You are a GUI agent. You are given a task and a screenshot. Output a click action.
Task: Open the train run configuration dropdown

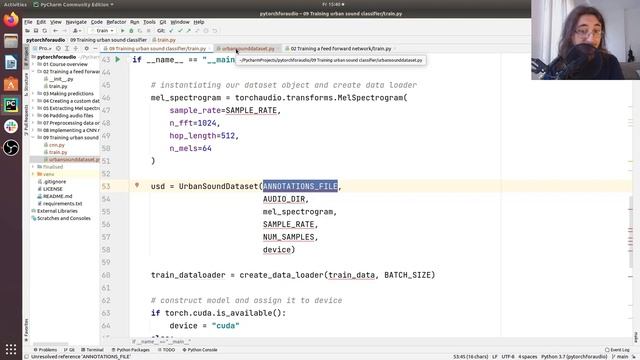tap(102, 31)
